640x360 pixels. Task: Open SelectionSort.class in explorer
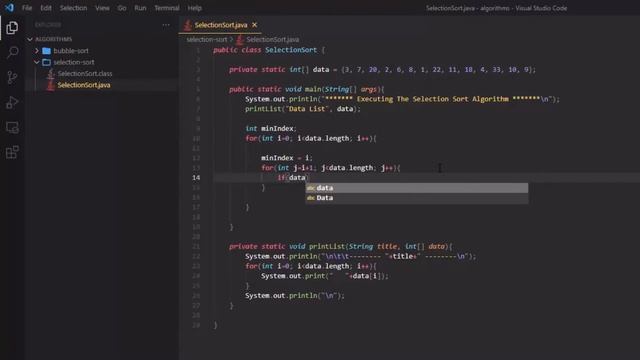(x=85, y=74)
